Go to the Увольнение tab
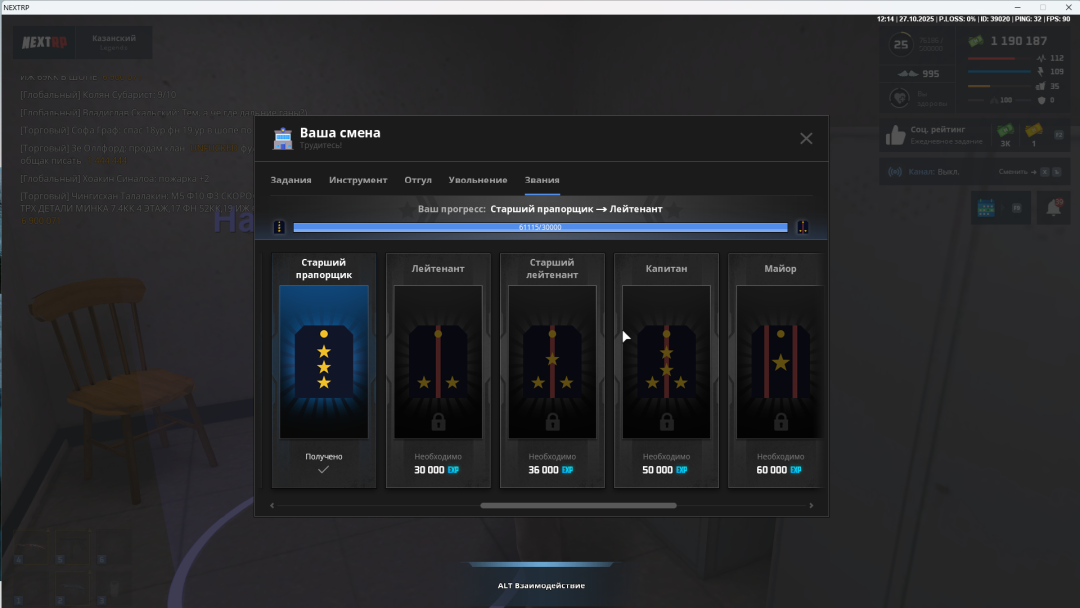 pyautogui.click(x=478, y=180)
